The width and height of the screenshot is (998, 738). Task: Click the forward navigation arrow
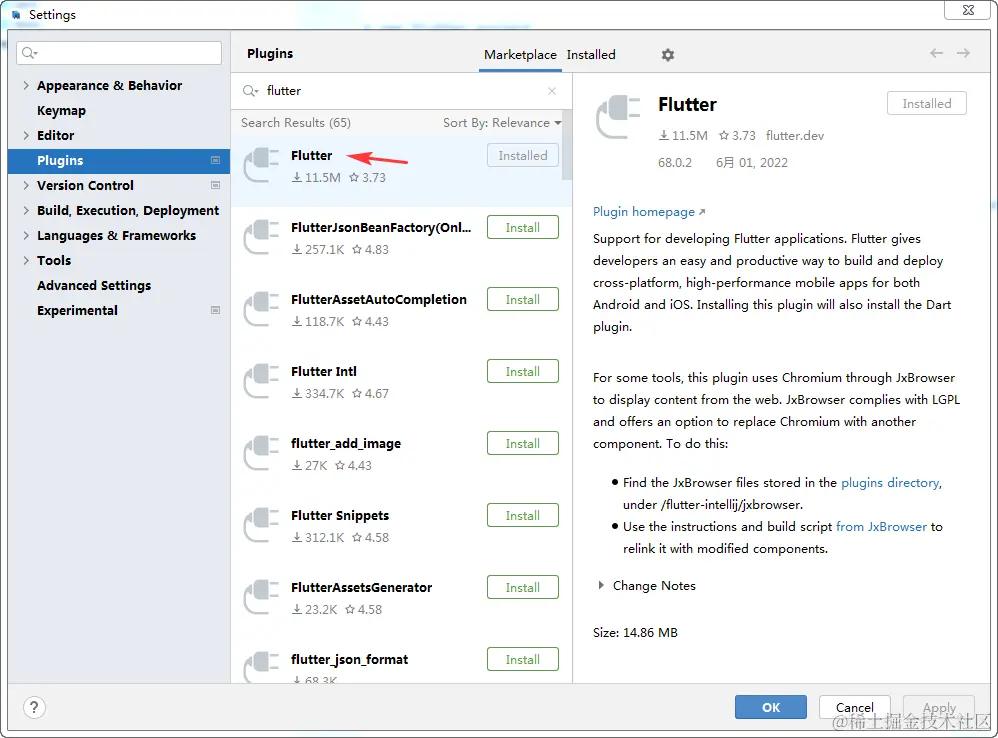tap(964, 53)
